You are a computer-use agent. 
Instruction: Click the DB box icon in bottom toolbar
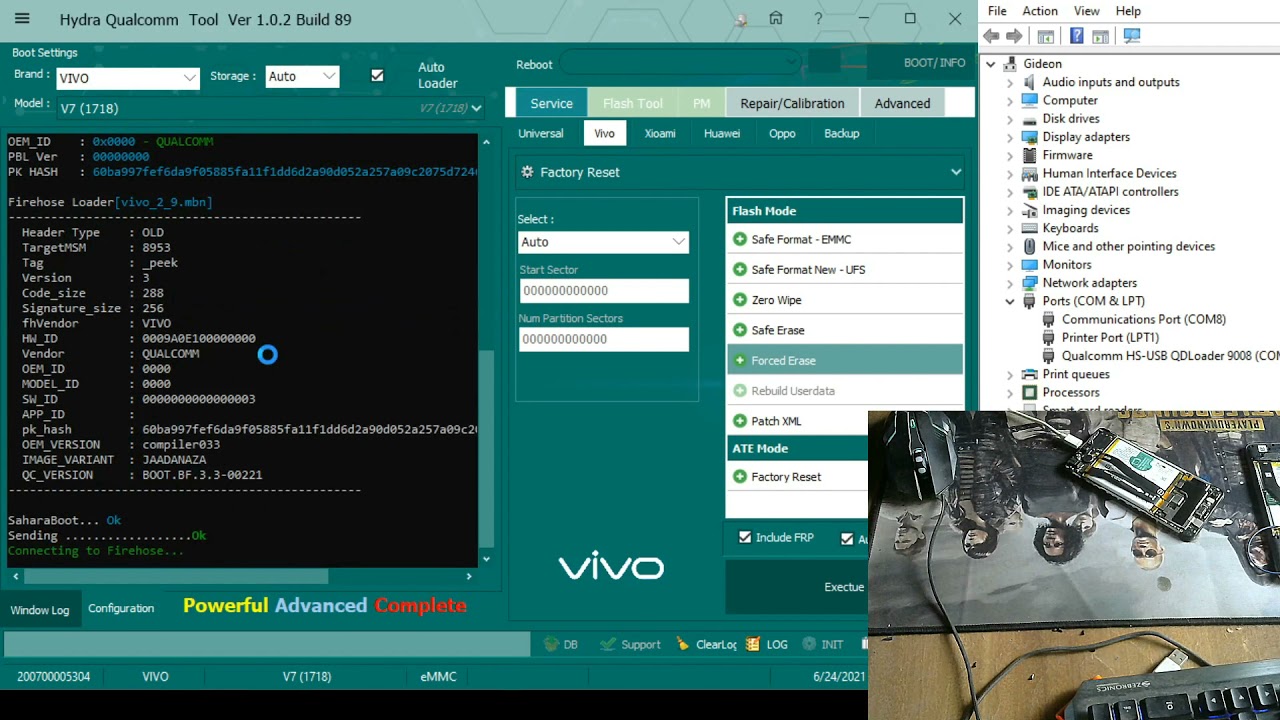point(550,644)
